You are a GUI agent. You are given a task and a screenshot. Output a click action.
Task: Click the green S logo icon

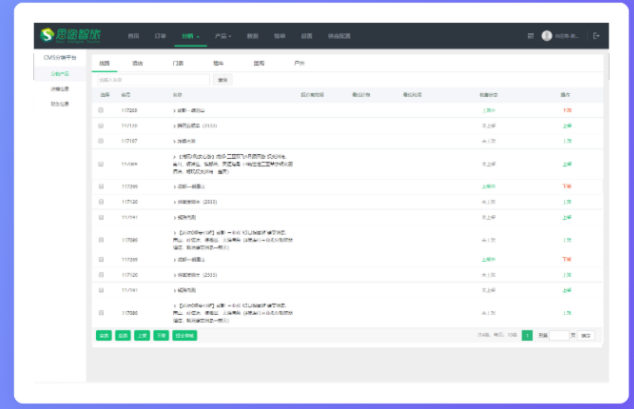(x=47, y=36)
